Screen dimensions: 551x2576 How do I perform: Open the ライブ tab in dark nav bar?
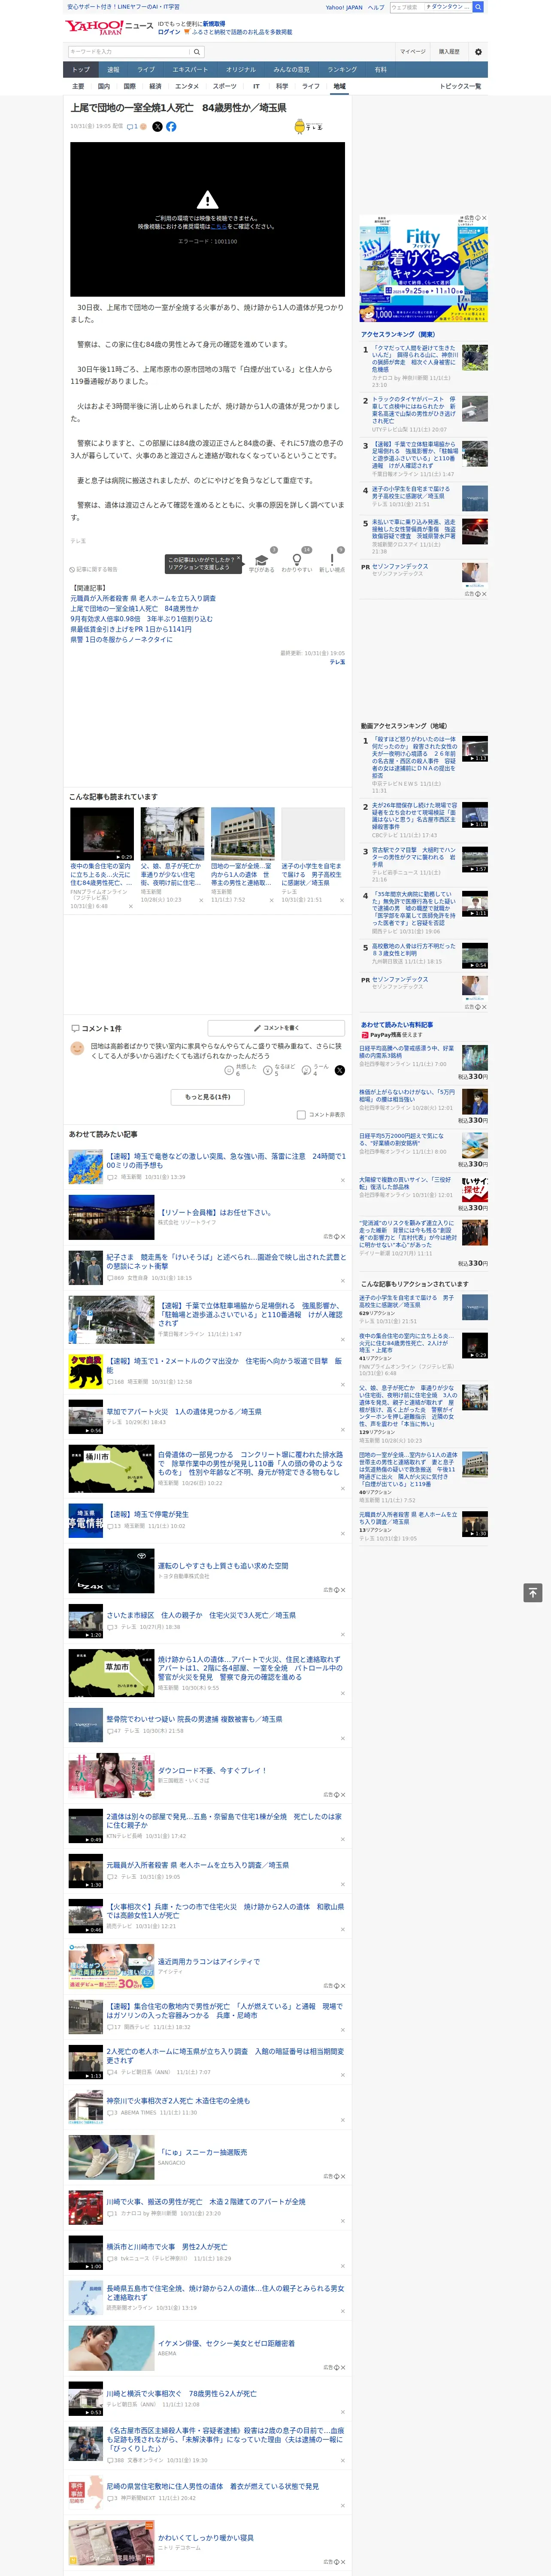click(x=146, y=70)
